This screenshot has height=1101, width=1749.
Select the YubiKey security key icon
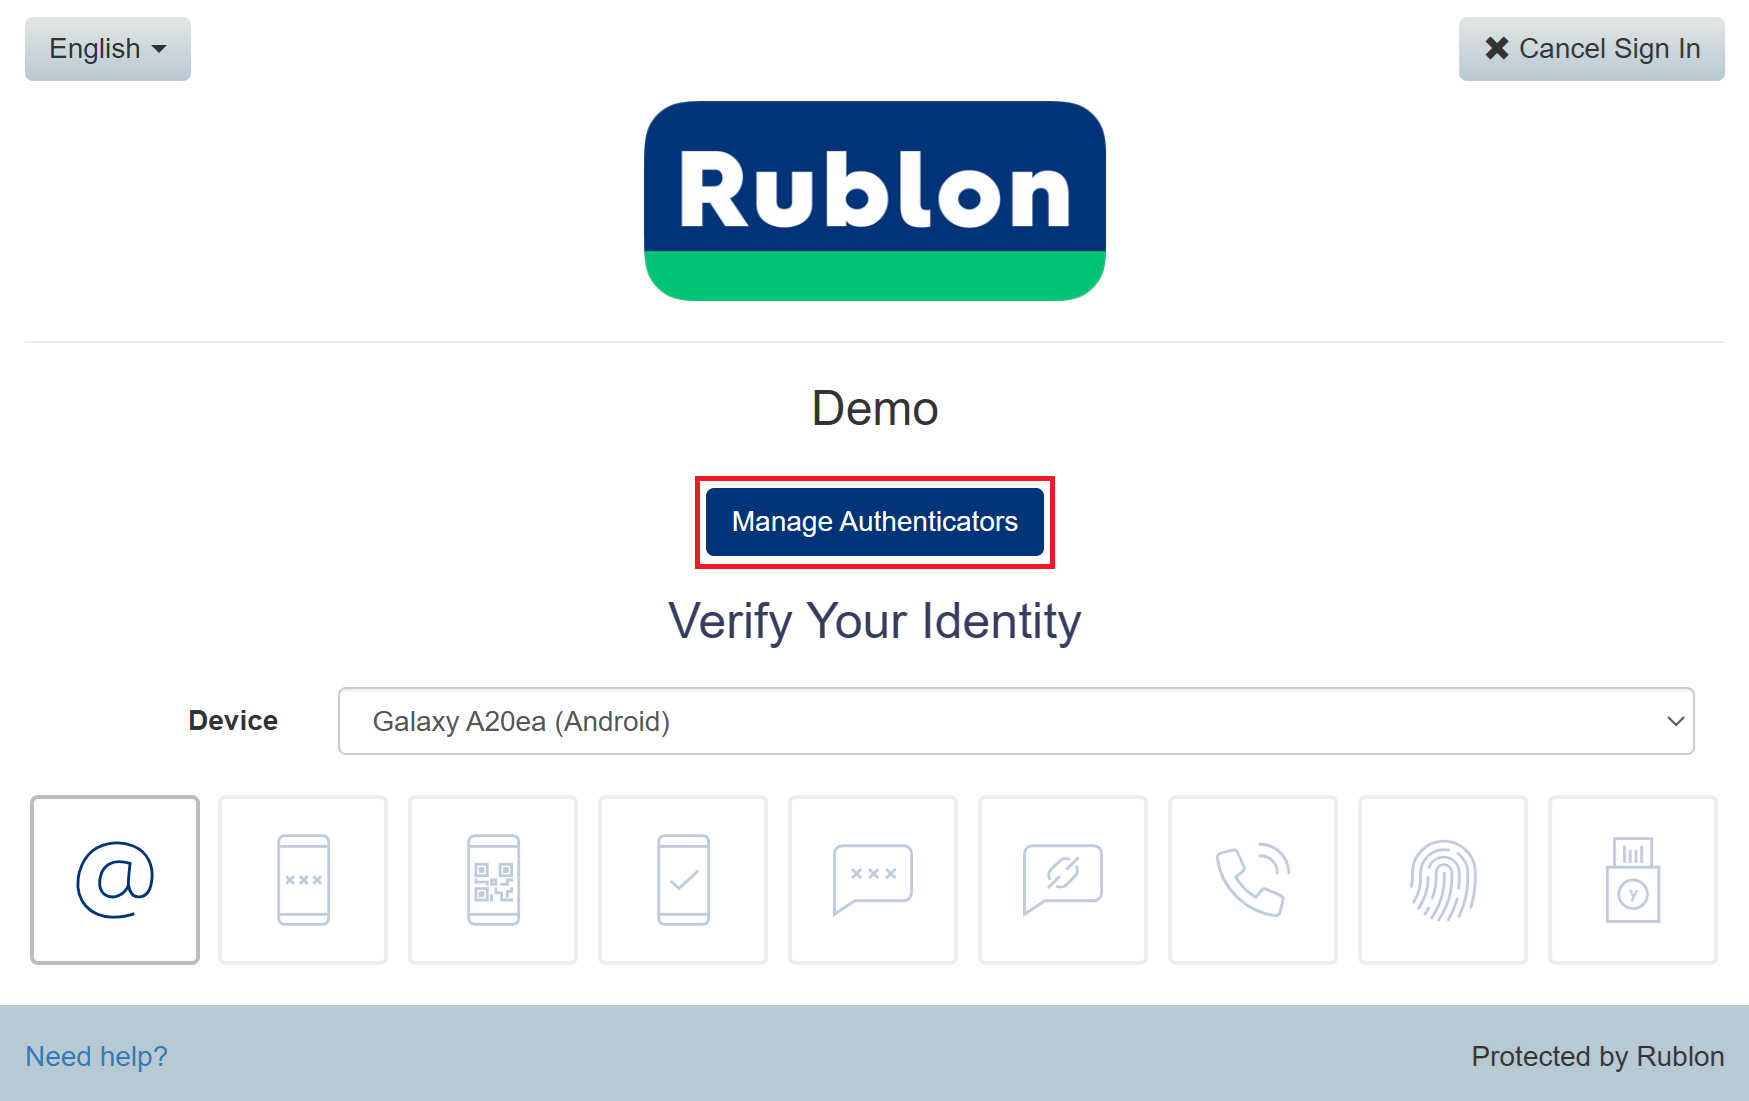click(1633, 880)
